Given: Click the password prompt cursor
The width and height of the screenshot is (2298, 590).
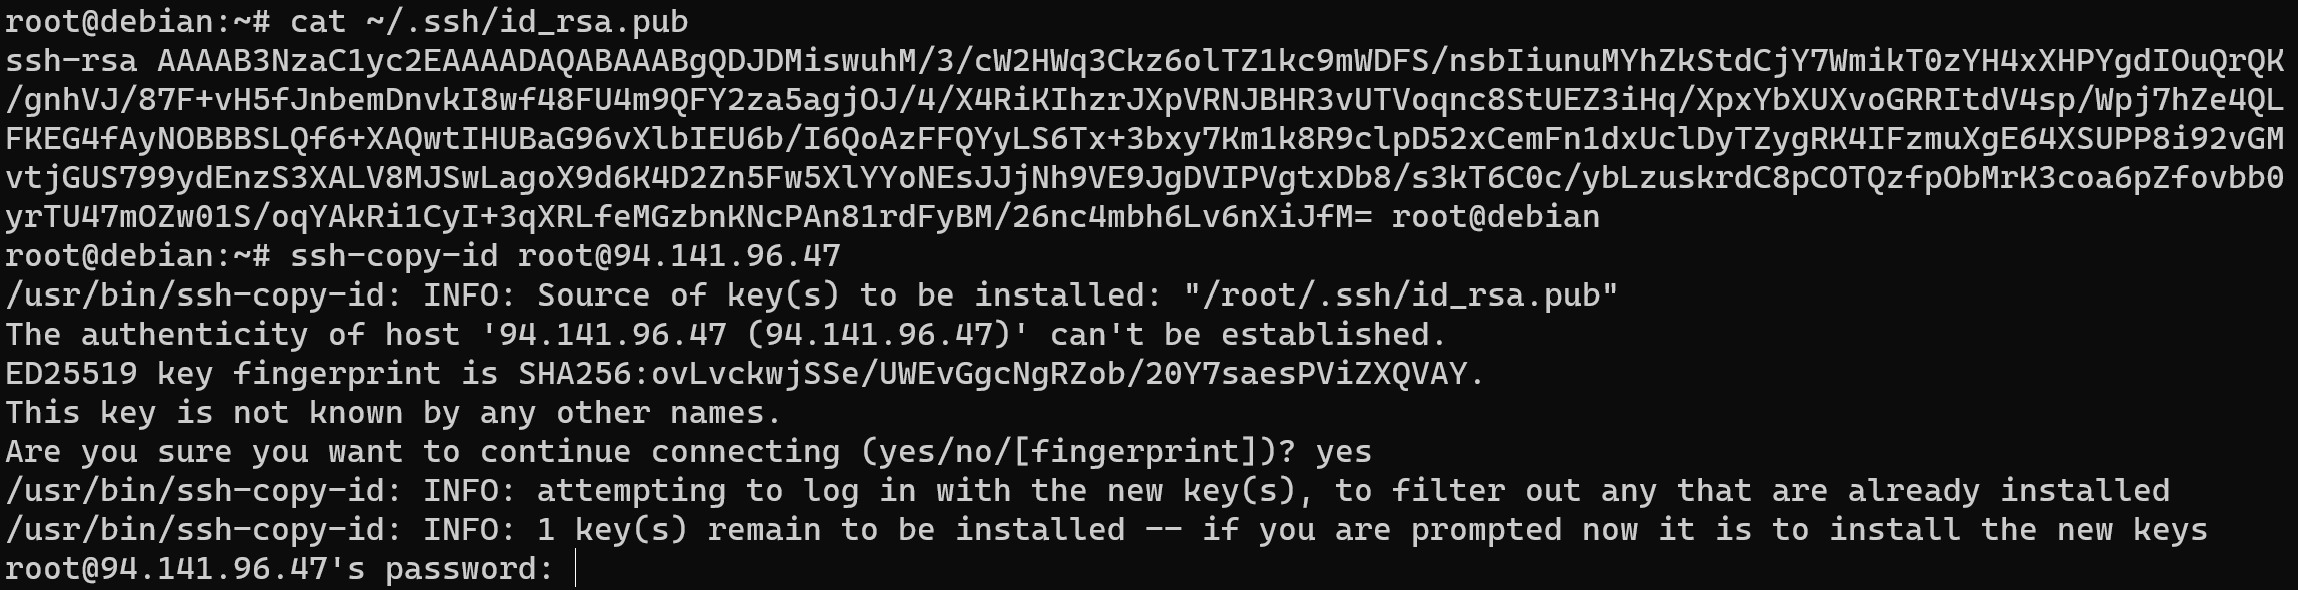Looking at the screenshot, I should 577,568.
